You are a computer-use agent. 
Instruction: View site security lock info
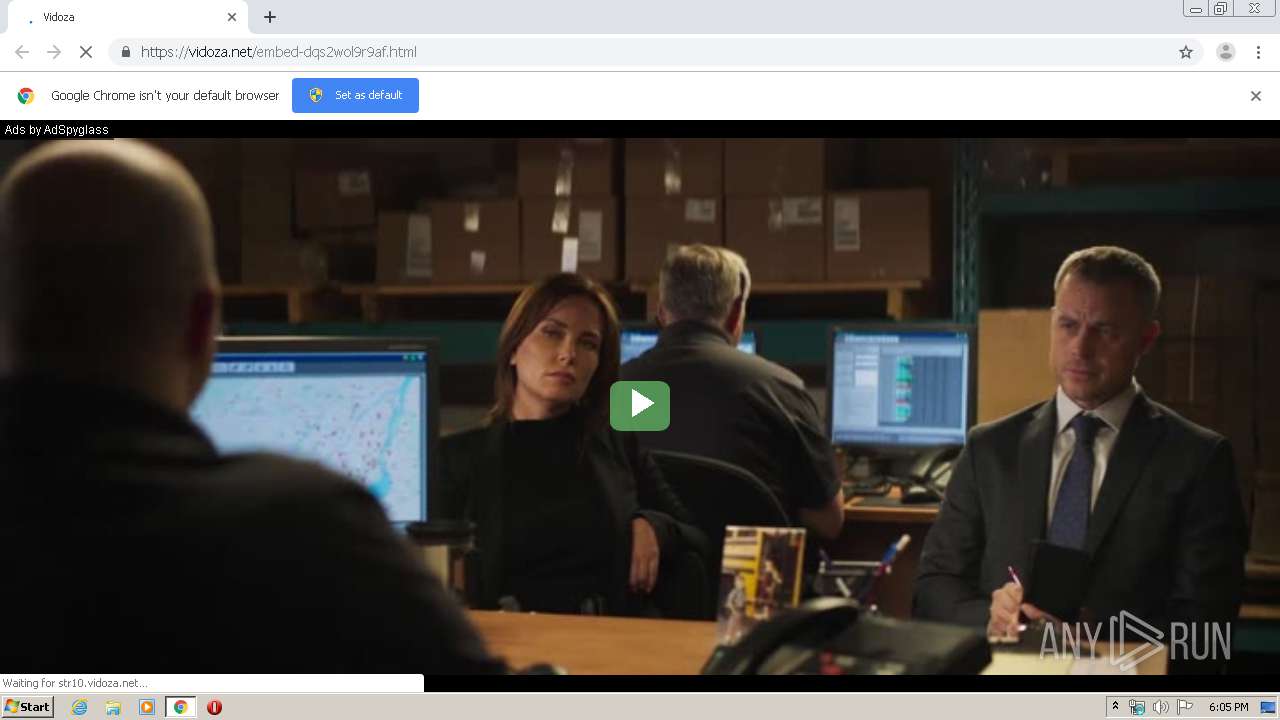[125, 52]
